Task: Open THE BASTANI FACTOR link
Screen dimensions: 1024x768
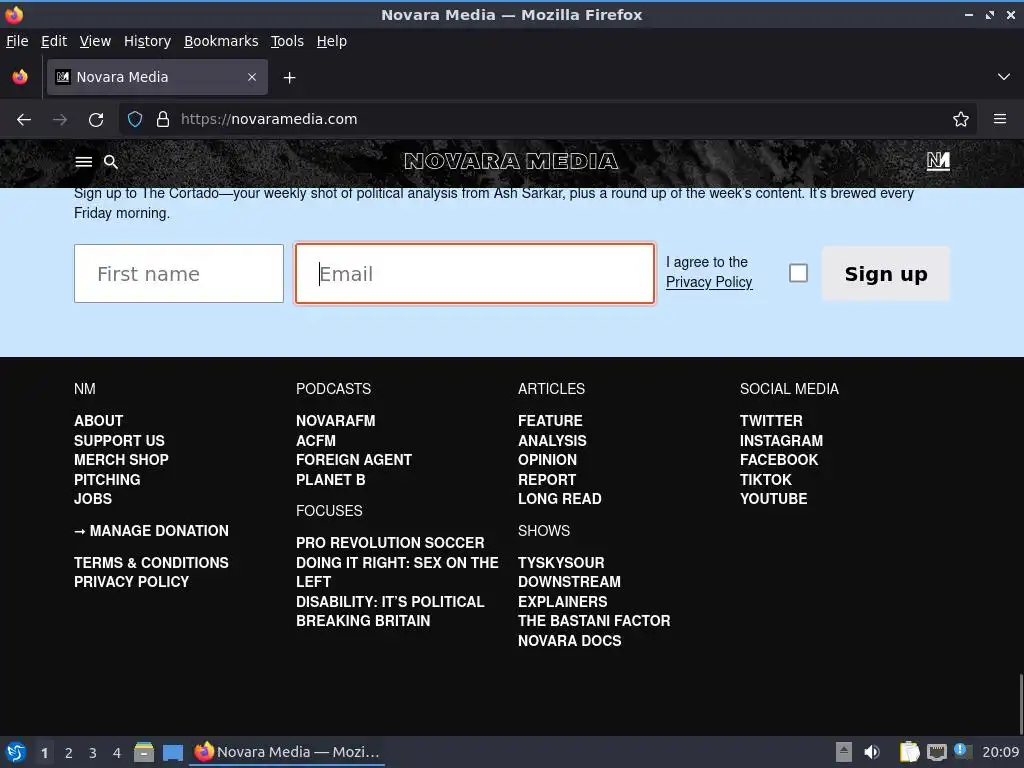Action: (594, 621)
